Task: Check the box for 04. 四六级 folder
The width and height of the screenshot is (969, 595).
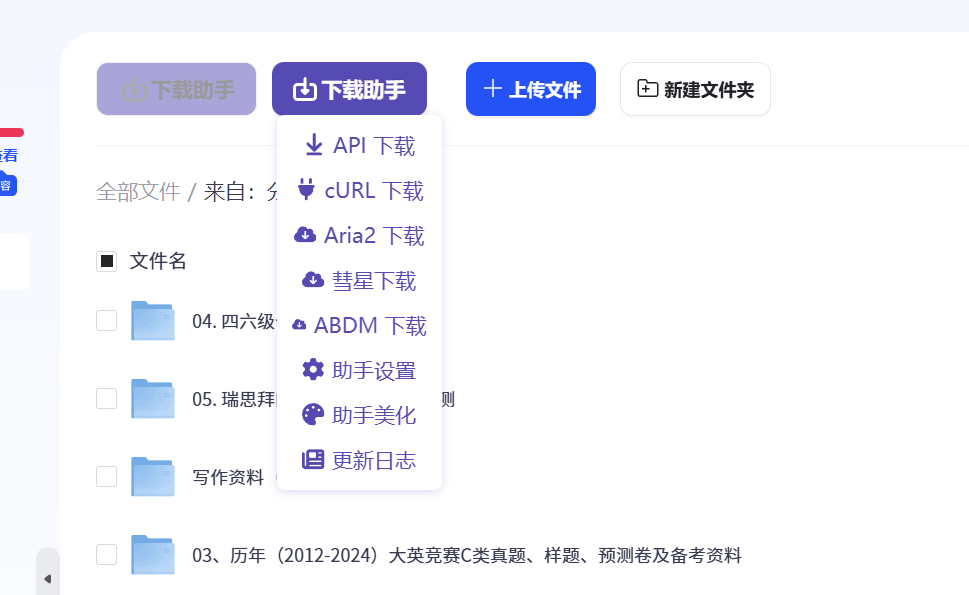Action: tap(107, 321)
